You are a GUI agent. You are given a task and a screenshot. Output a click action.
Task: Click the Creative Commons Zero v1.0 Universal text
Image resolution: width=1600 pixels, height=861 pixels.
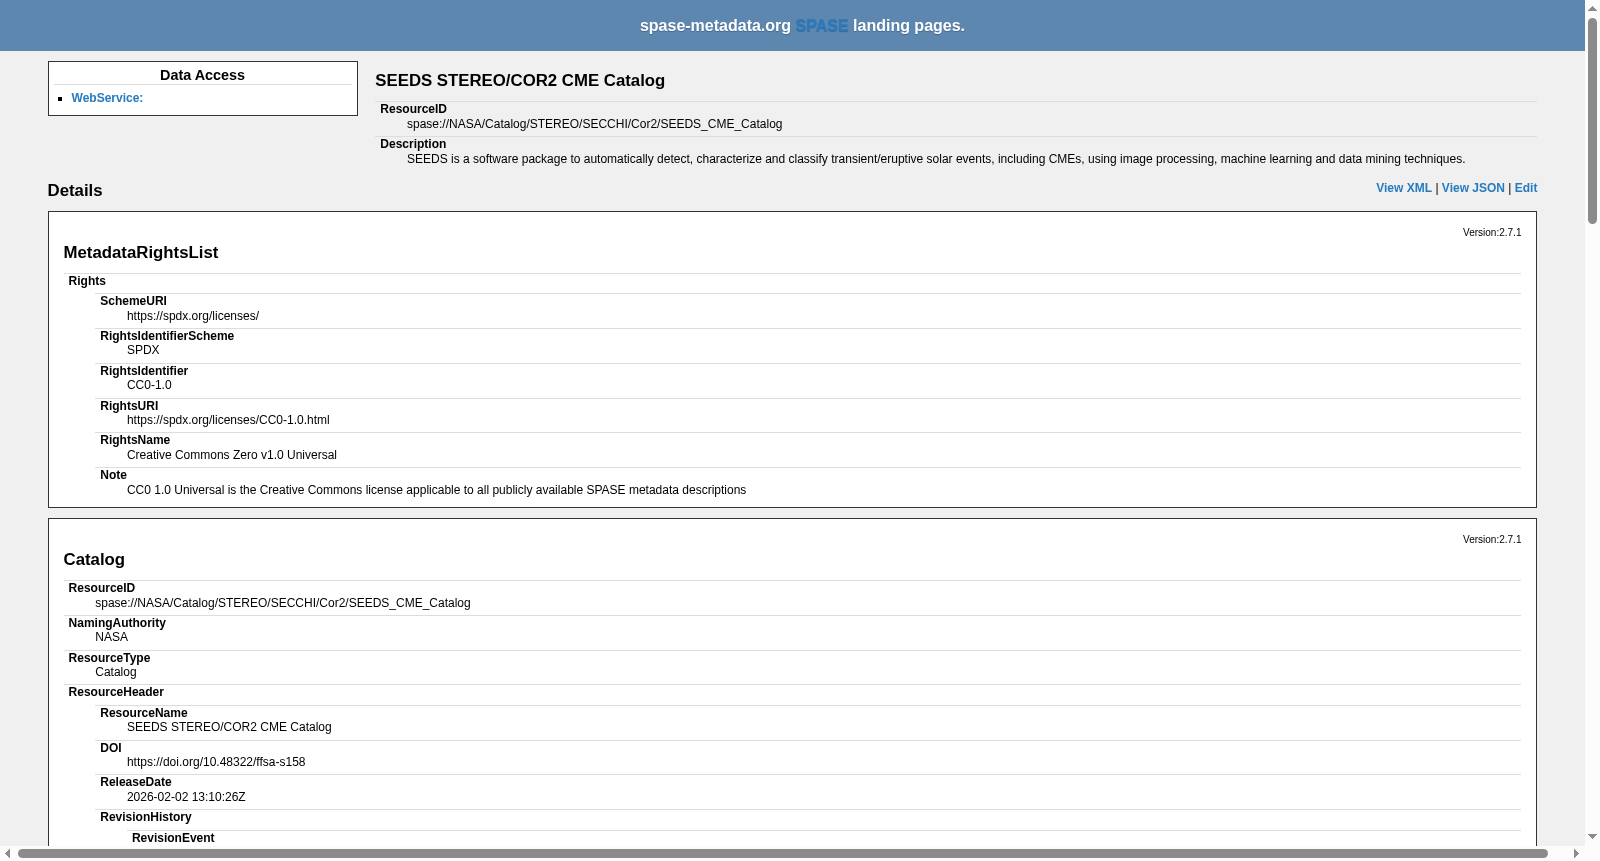pyautogui.click(x=232, y=455)
